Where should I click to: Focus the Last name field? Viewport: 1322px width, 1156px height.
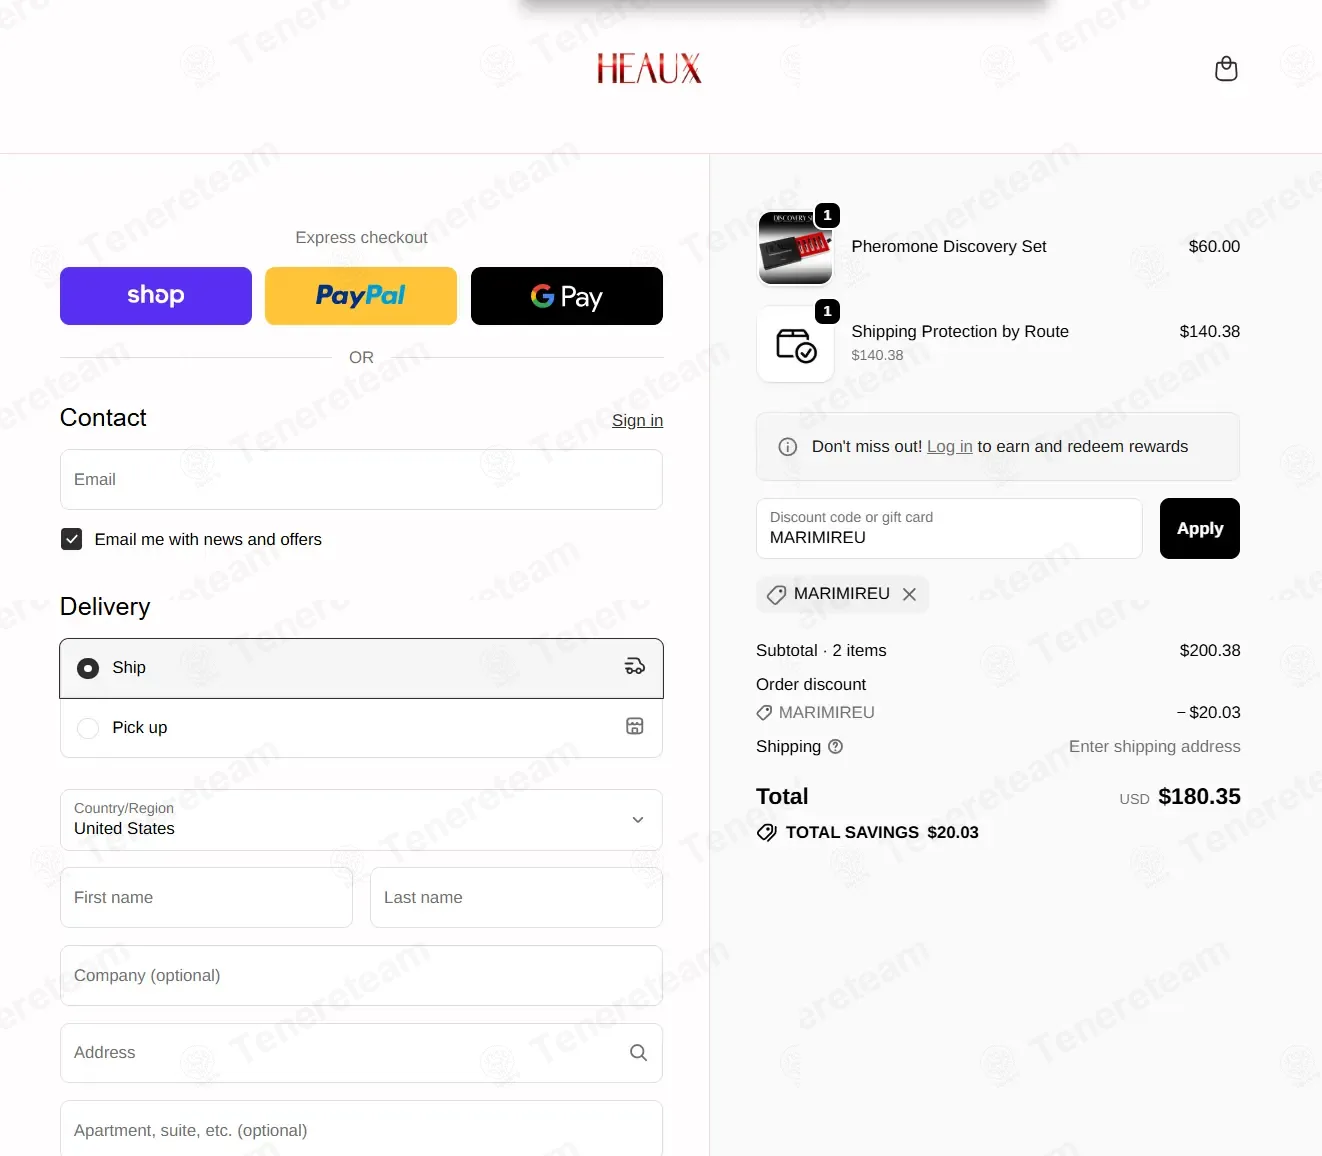pos(516,898)
